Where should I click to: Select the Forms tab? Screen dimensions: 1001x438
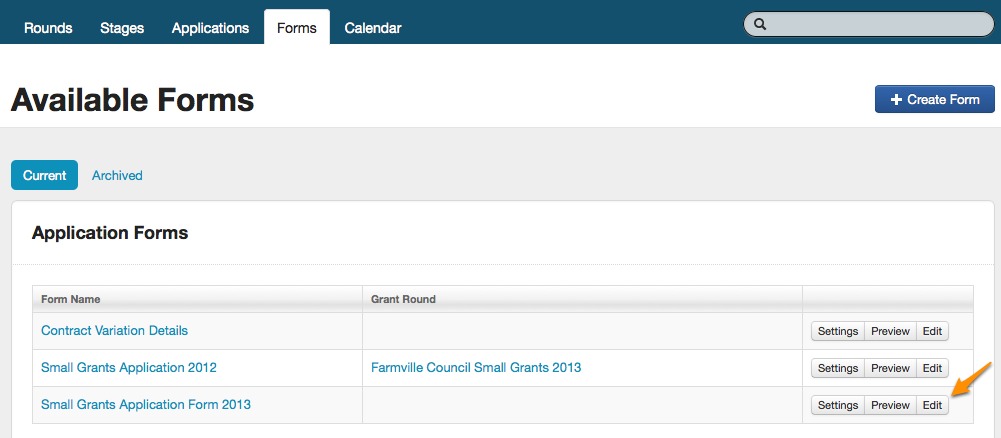[297, 28]
